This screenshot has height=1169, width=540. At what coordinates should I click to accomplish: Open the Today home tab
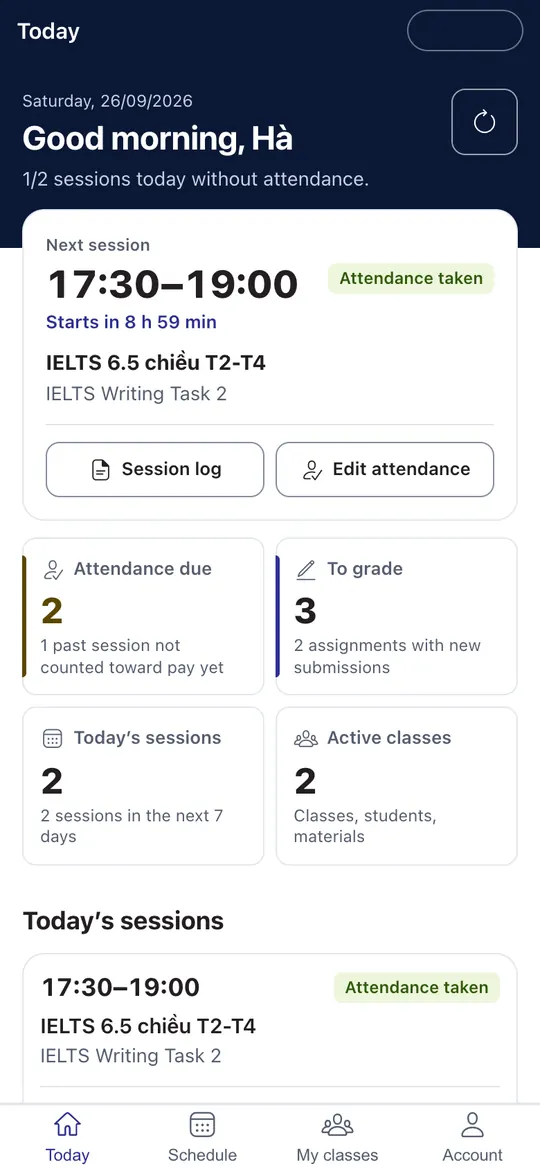click(x=68, y=1137)
